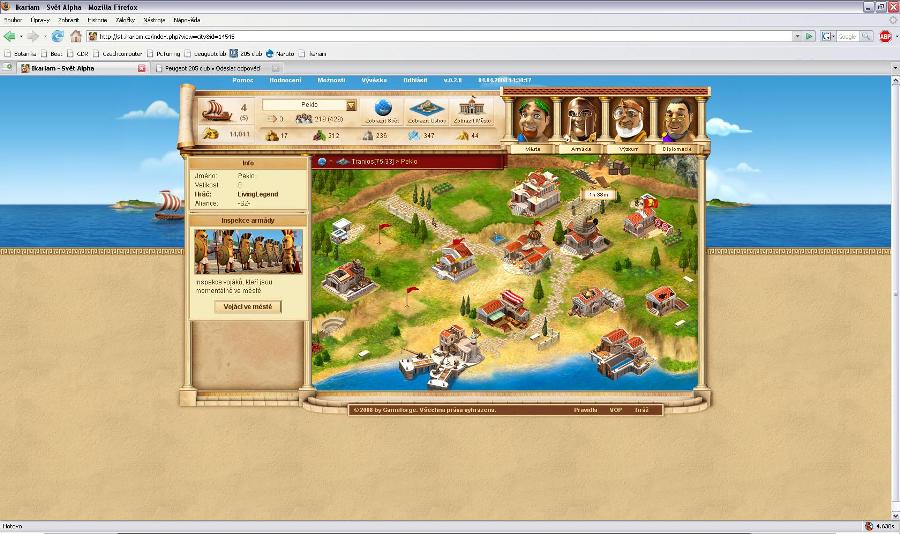The image size is (900, 534).
Task: Go to Firefox home page icon
Action: 76,36
